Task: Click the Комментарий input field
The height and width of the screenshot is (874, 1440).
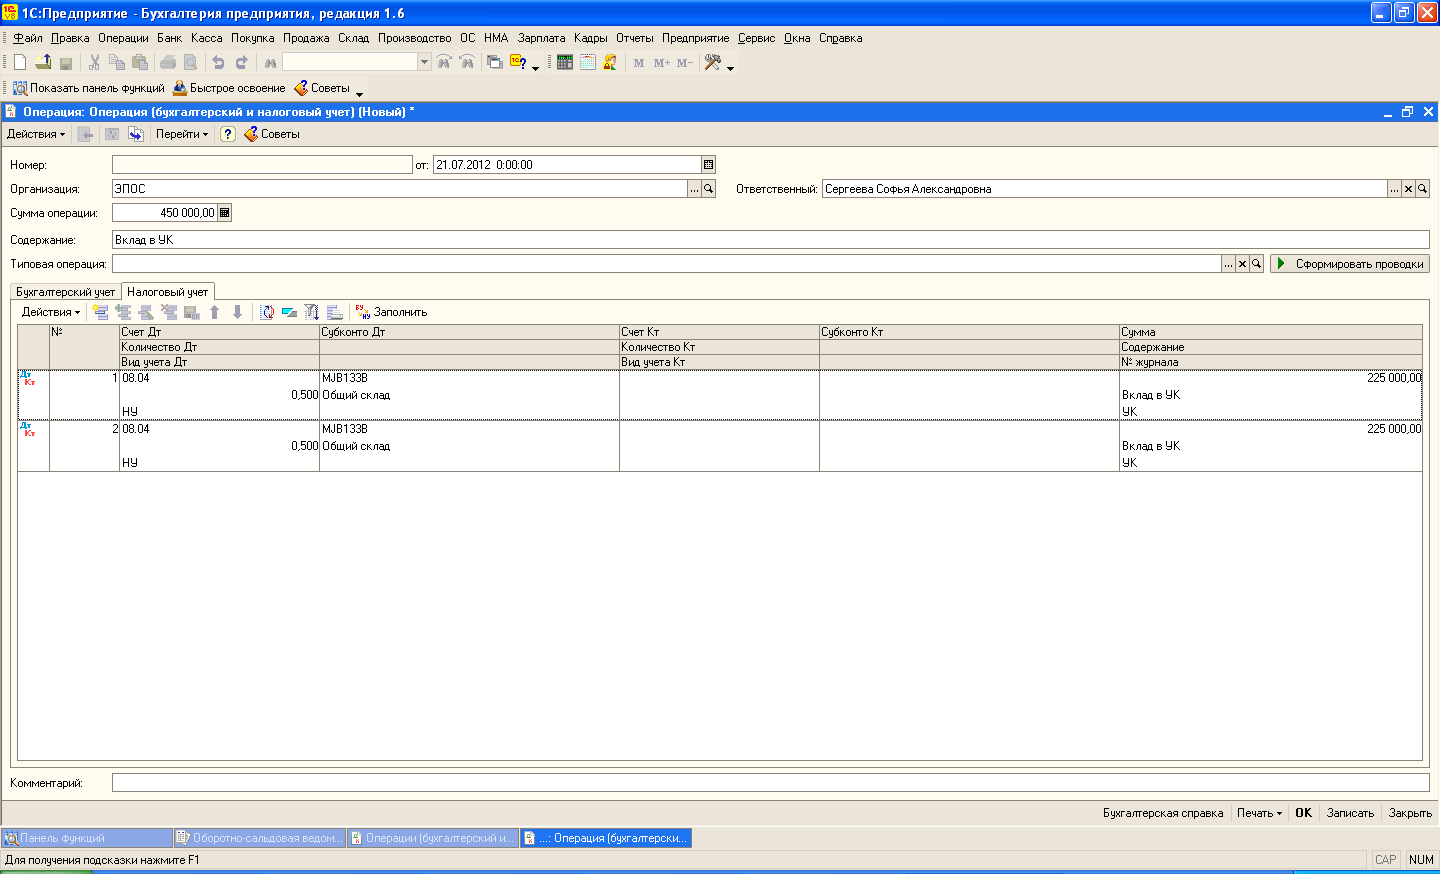Action: (x=771, y=783)
